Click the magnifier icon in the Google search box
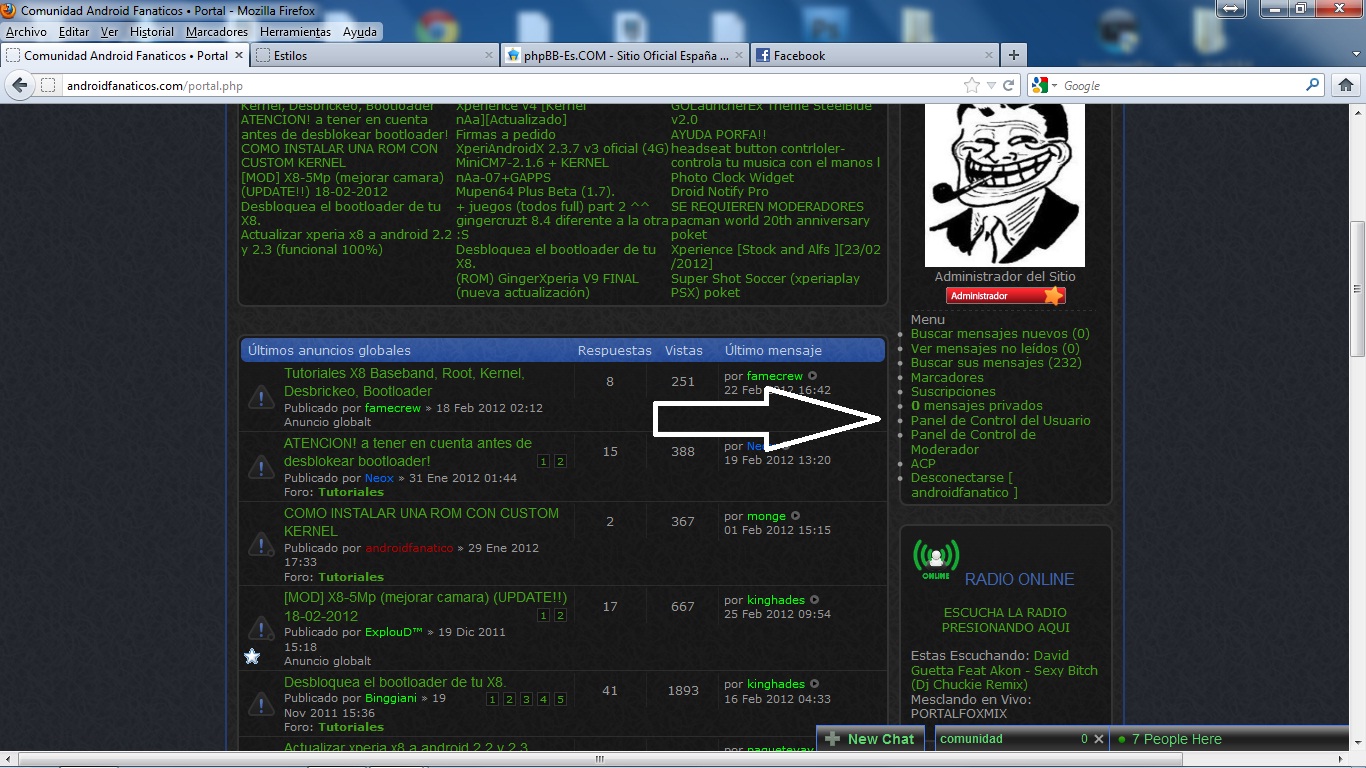Screen dimensions: 1366x768 tap(1313, 86)
